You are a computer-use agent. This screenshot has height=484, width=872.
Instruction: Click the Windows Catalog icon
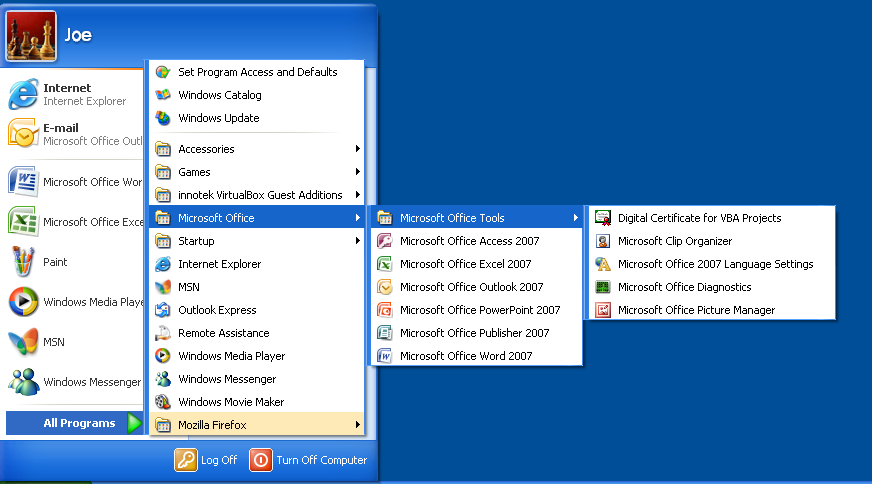[163, 95]
